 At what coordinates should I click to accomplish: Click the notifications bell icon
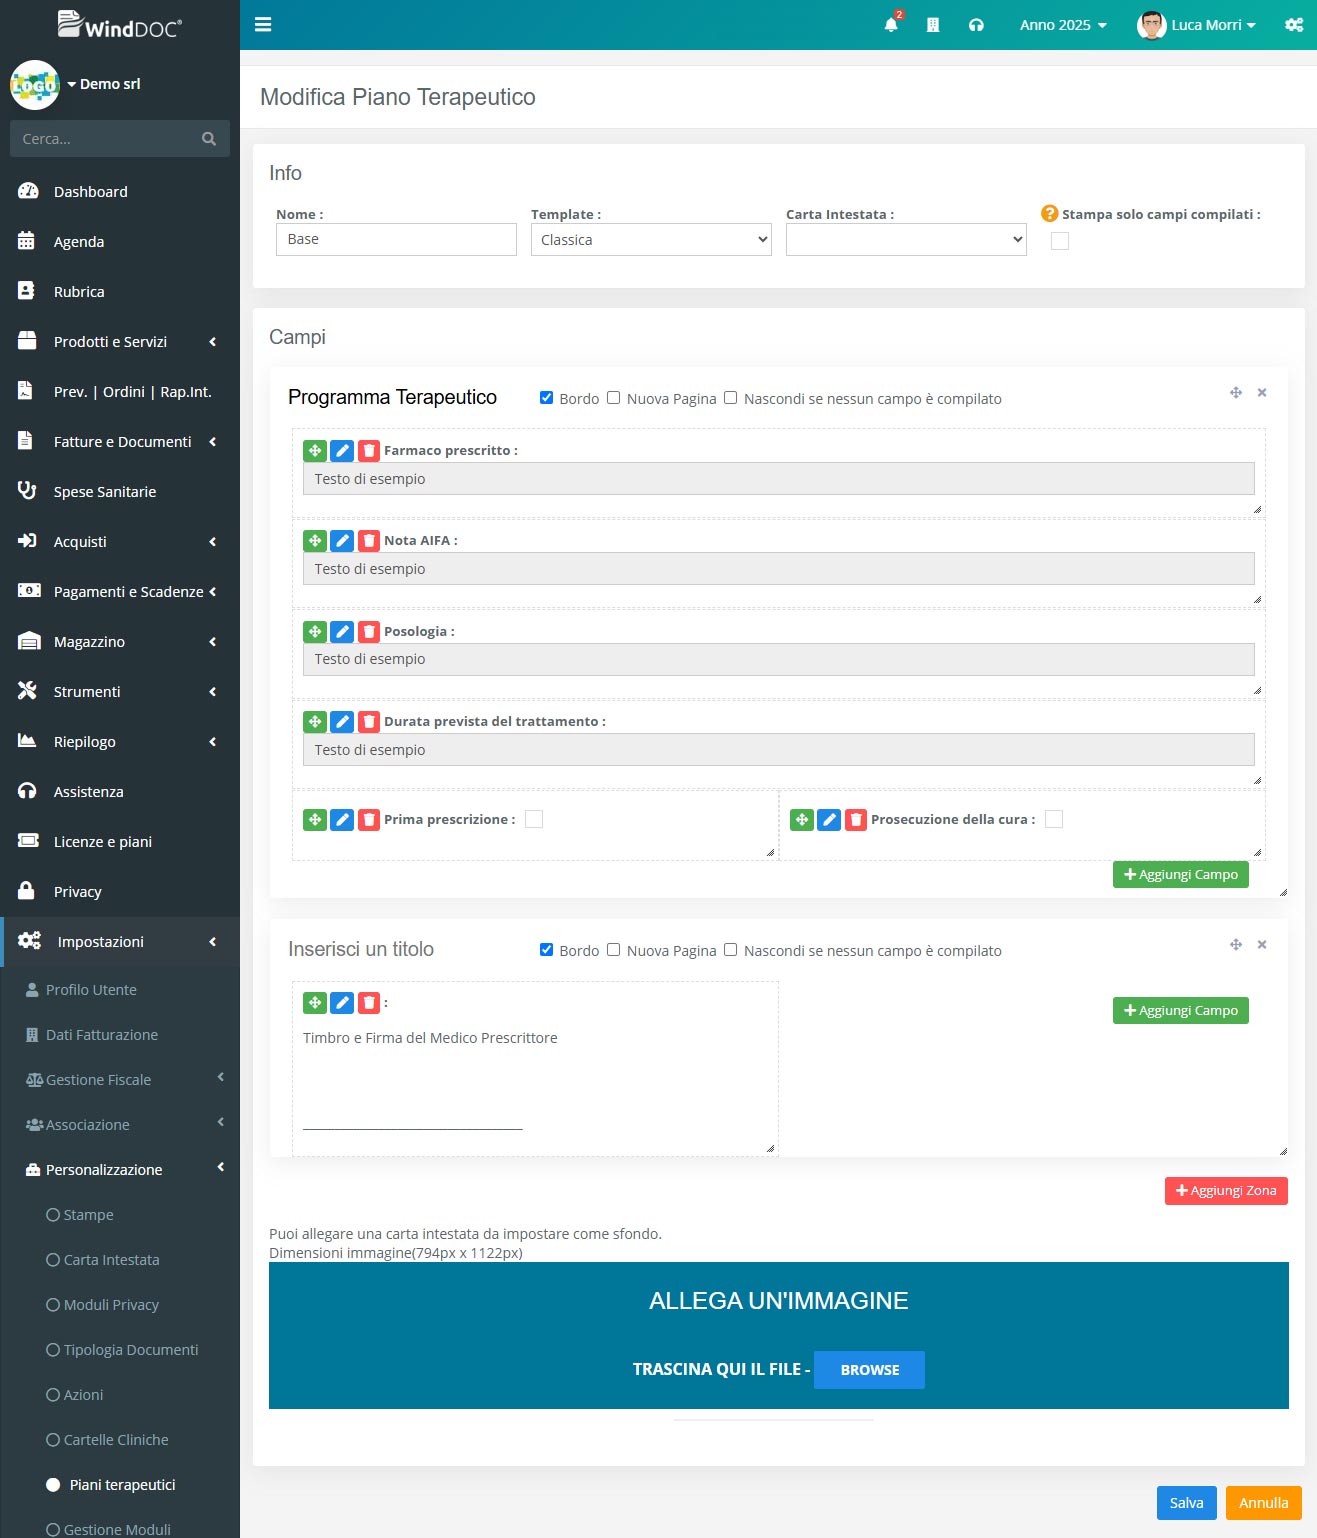(891, 25)
